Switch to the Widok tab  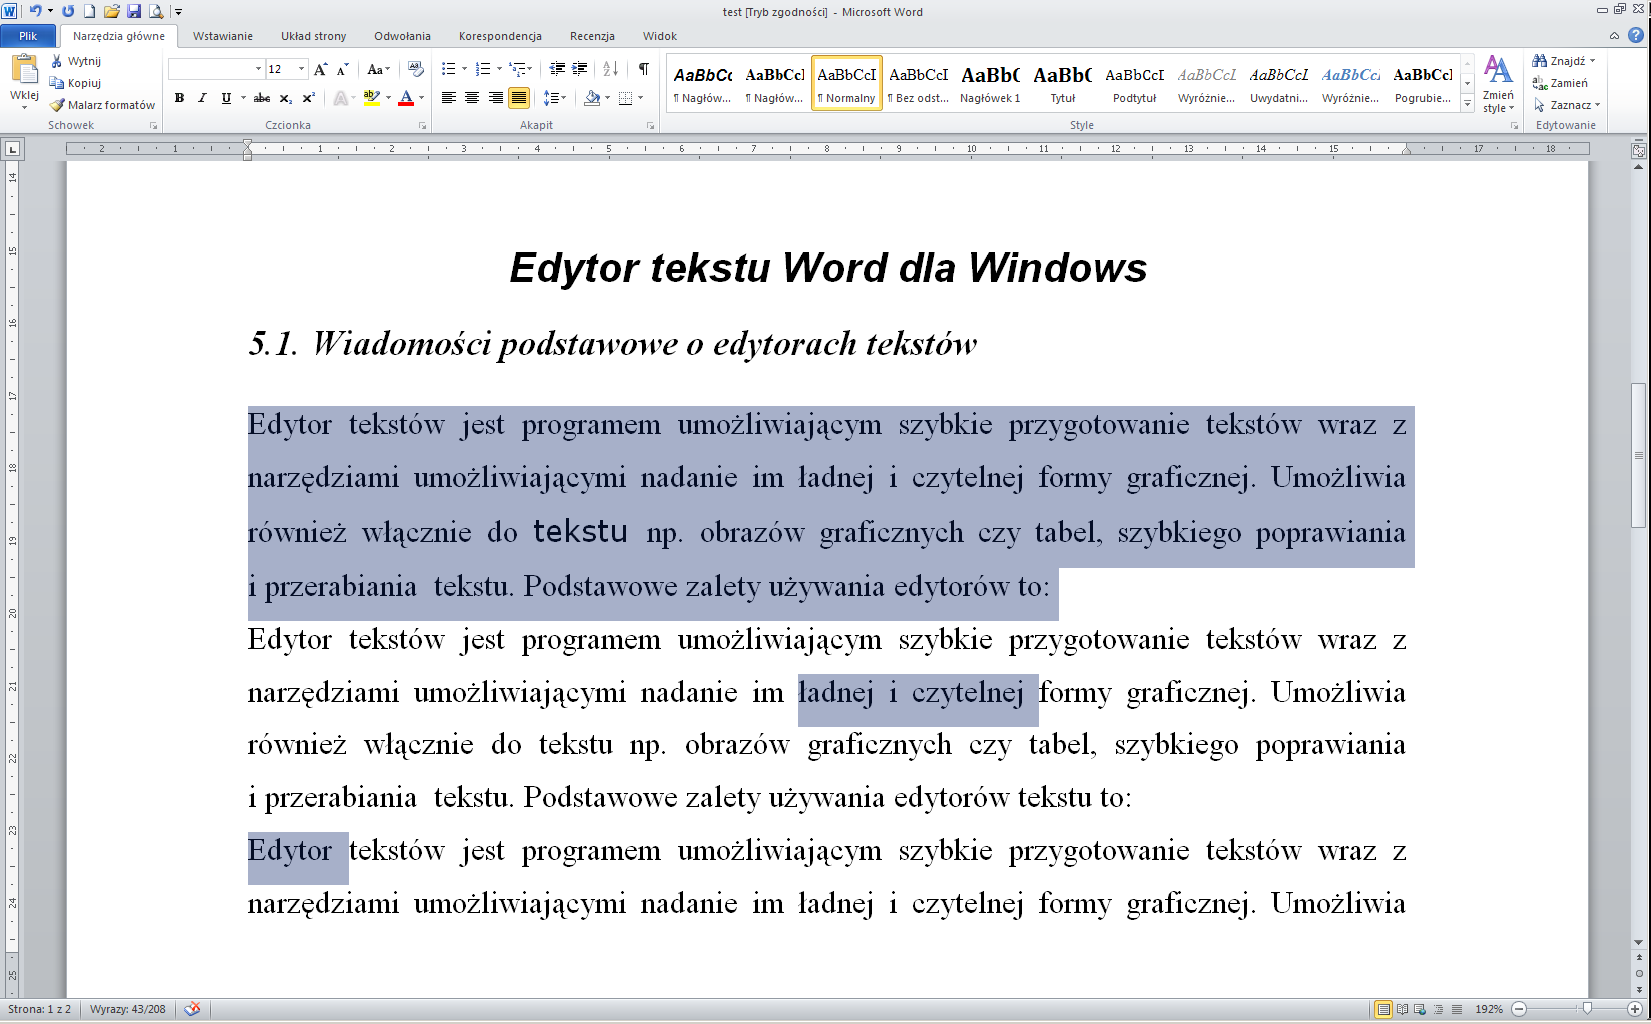coord(660,36)
